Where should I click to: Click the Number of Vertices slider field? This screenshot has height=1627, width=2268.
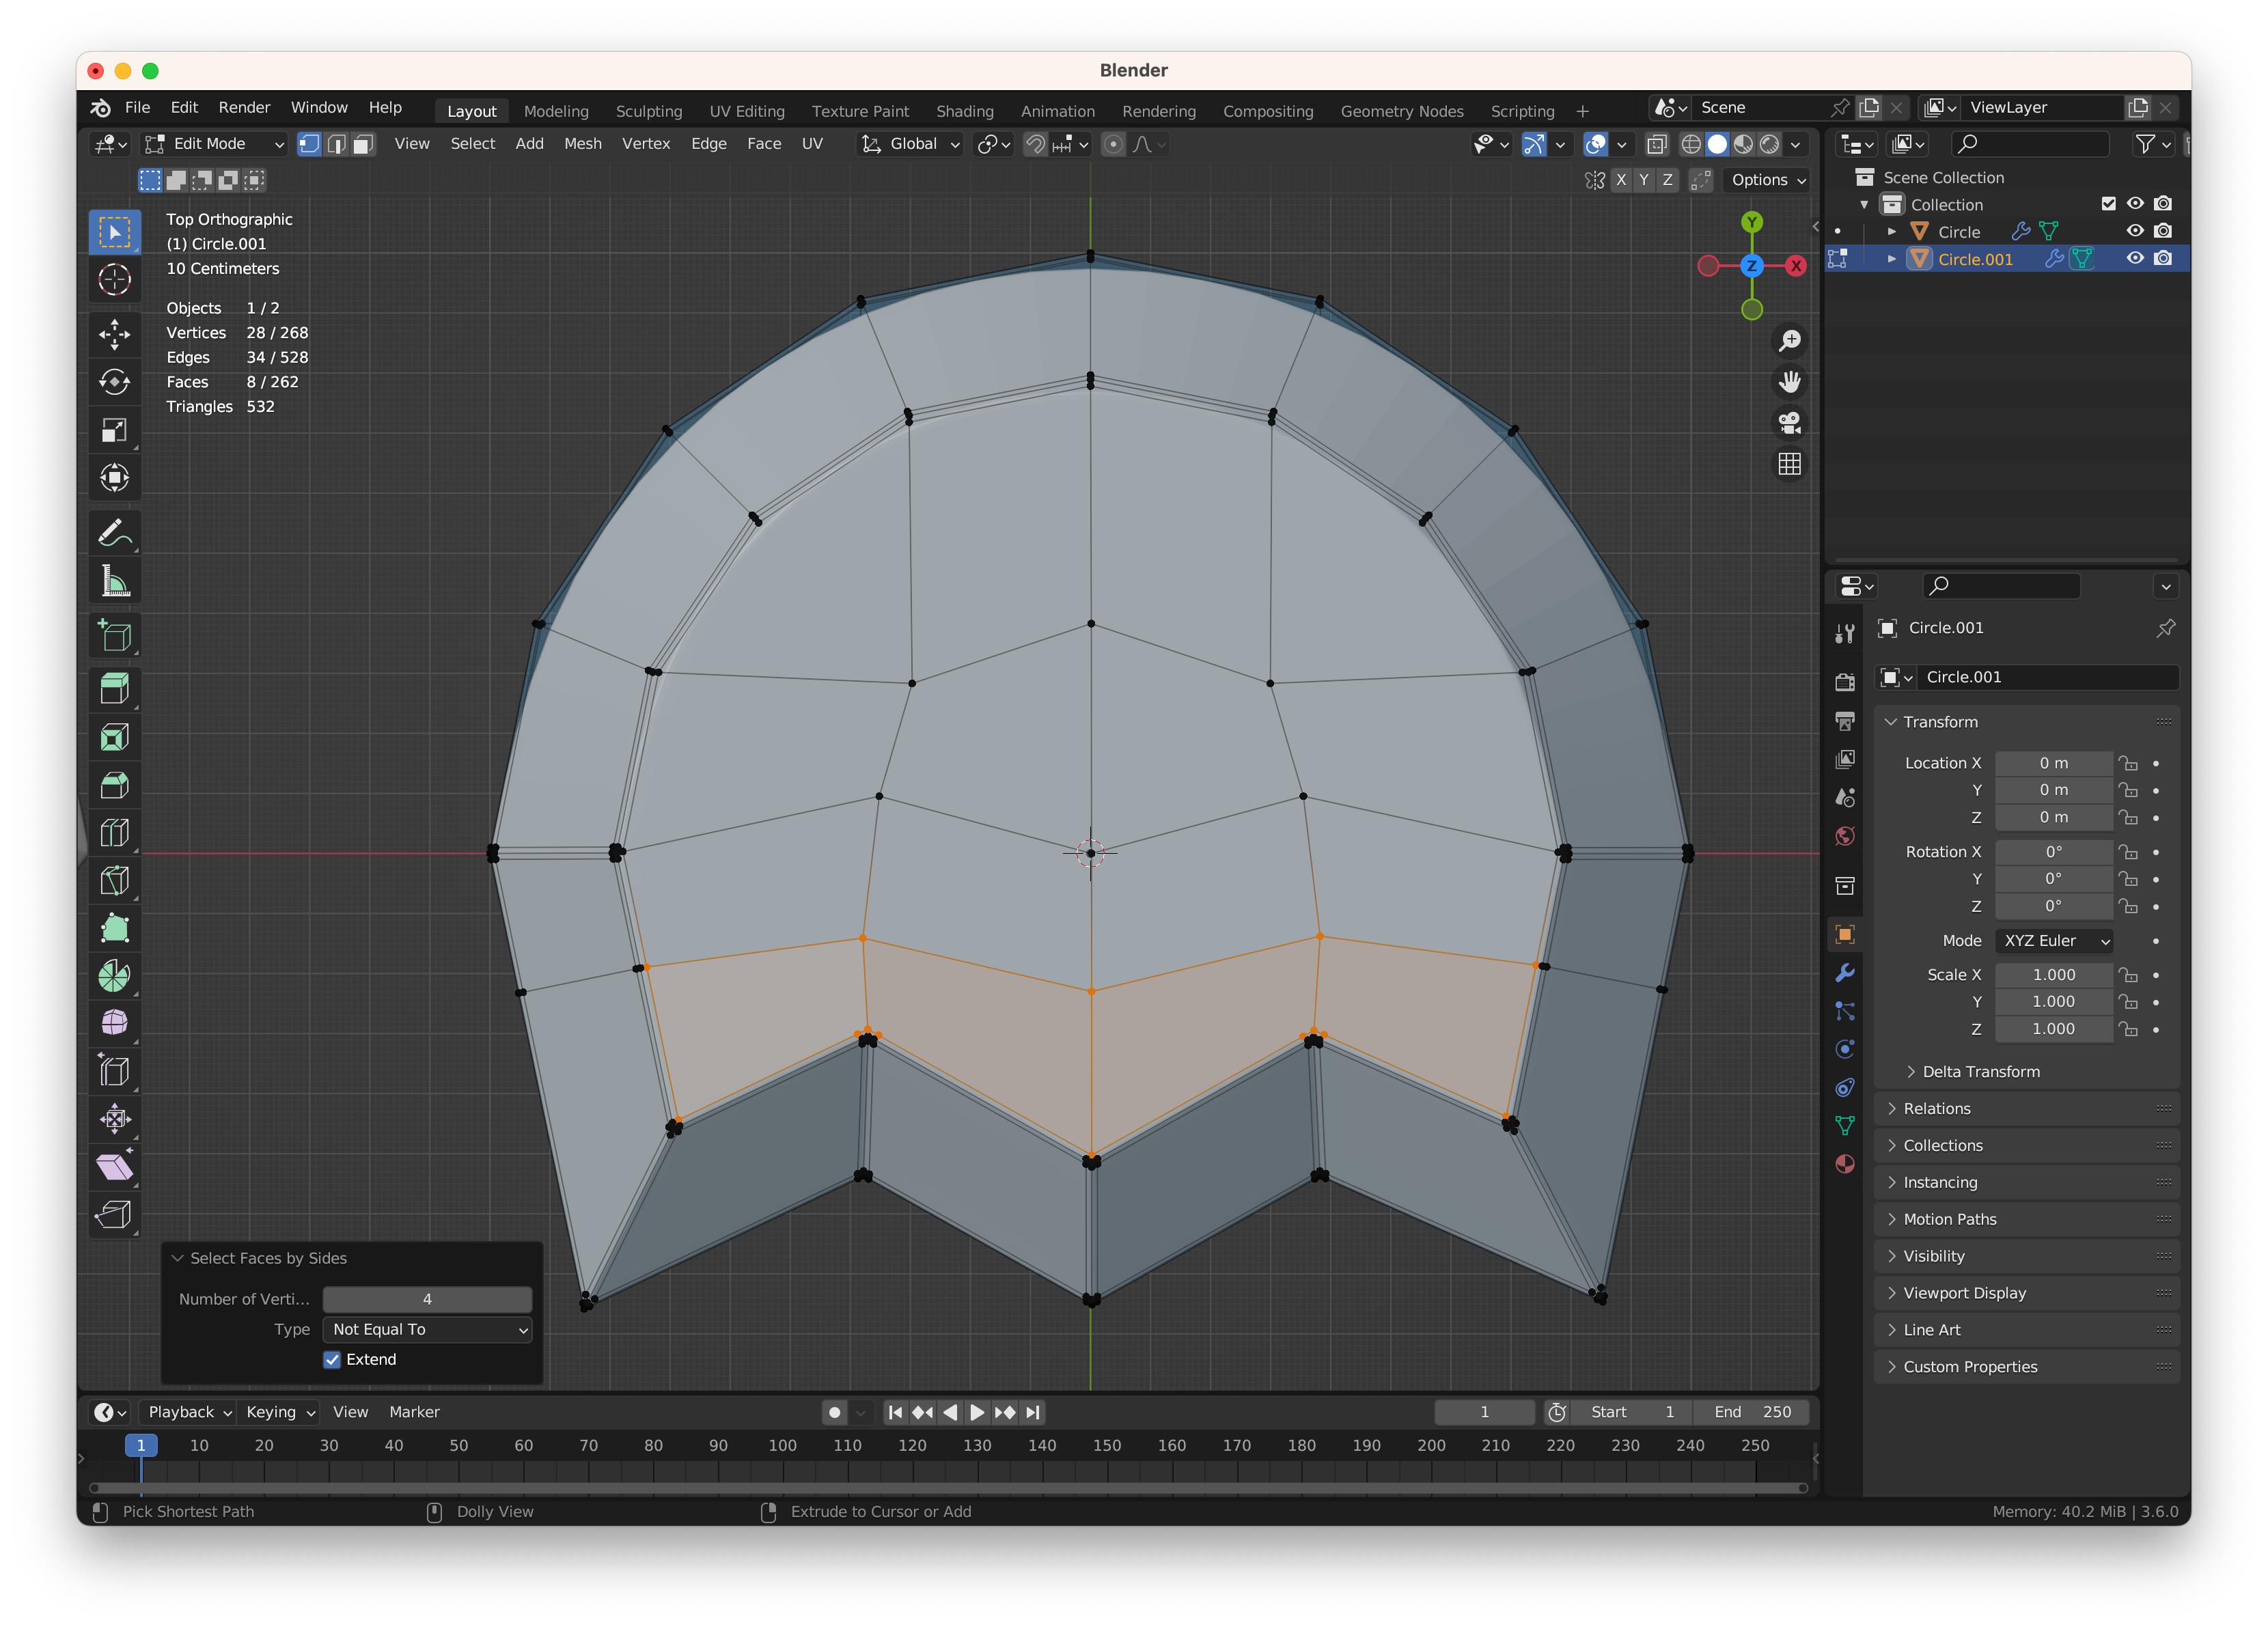[427, 1299]
